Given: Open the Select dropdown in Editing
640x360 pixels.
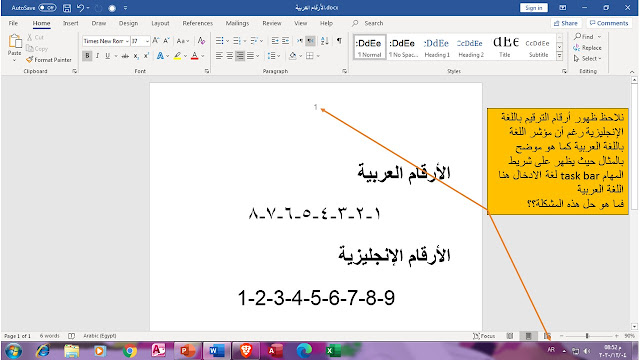Looking at the screenshot, I should pyautogui.click(x=588, y=59).
